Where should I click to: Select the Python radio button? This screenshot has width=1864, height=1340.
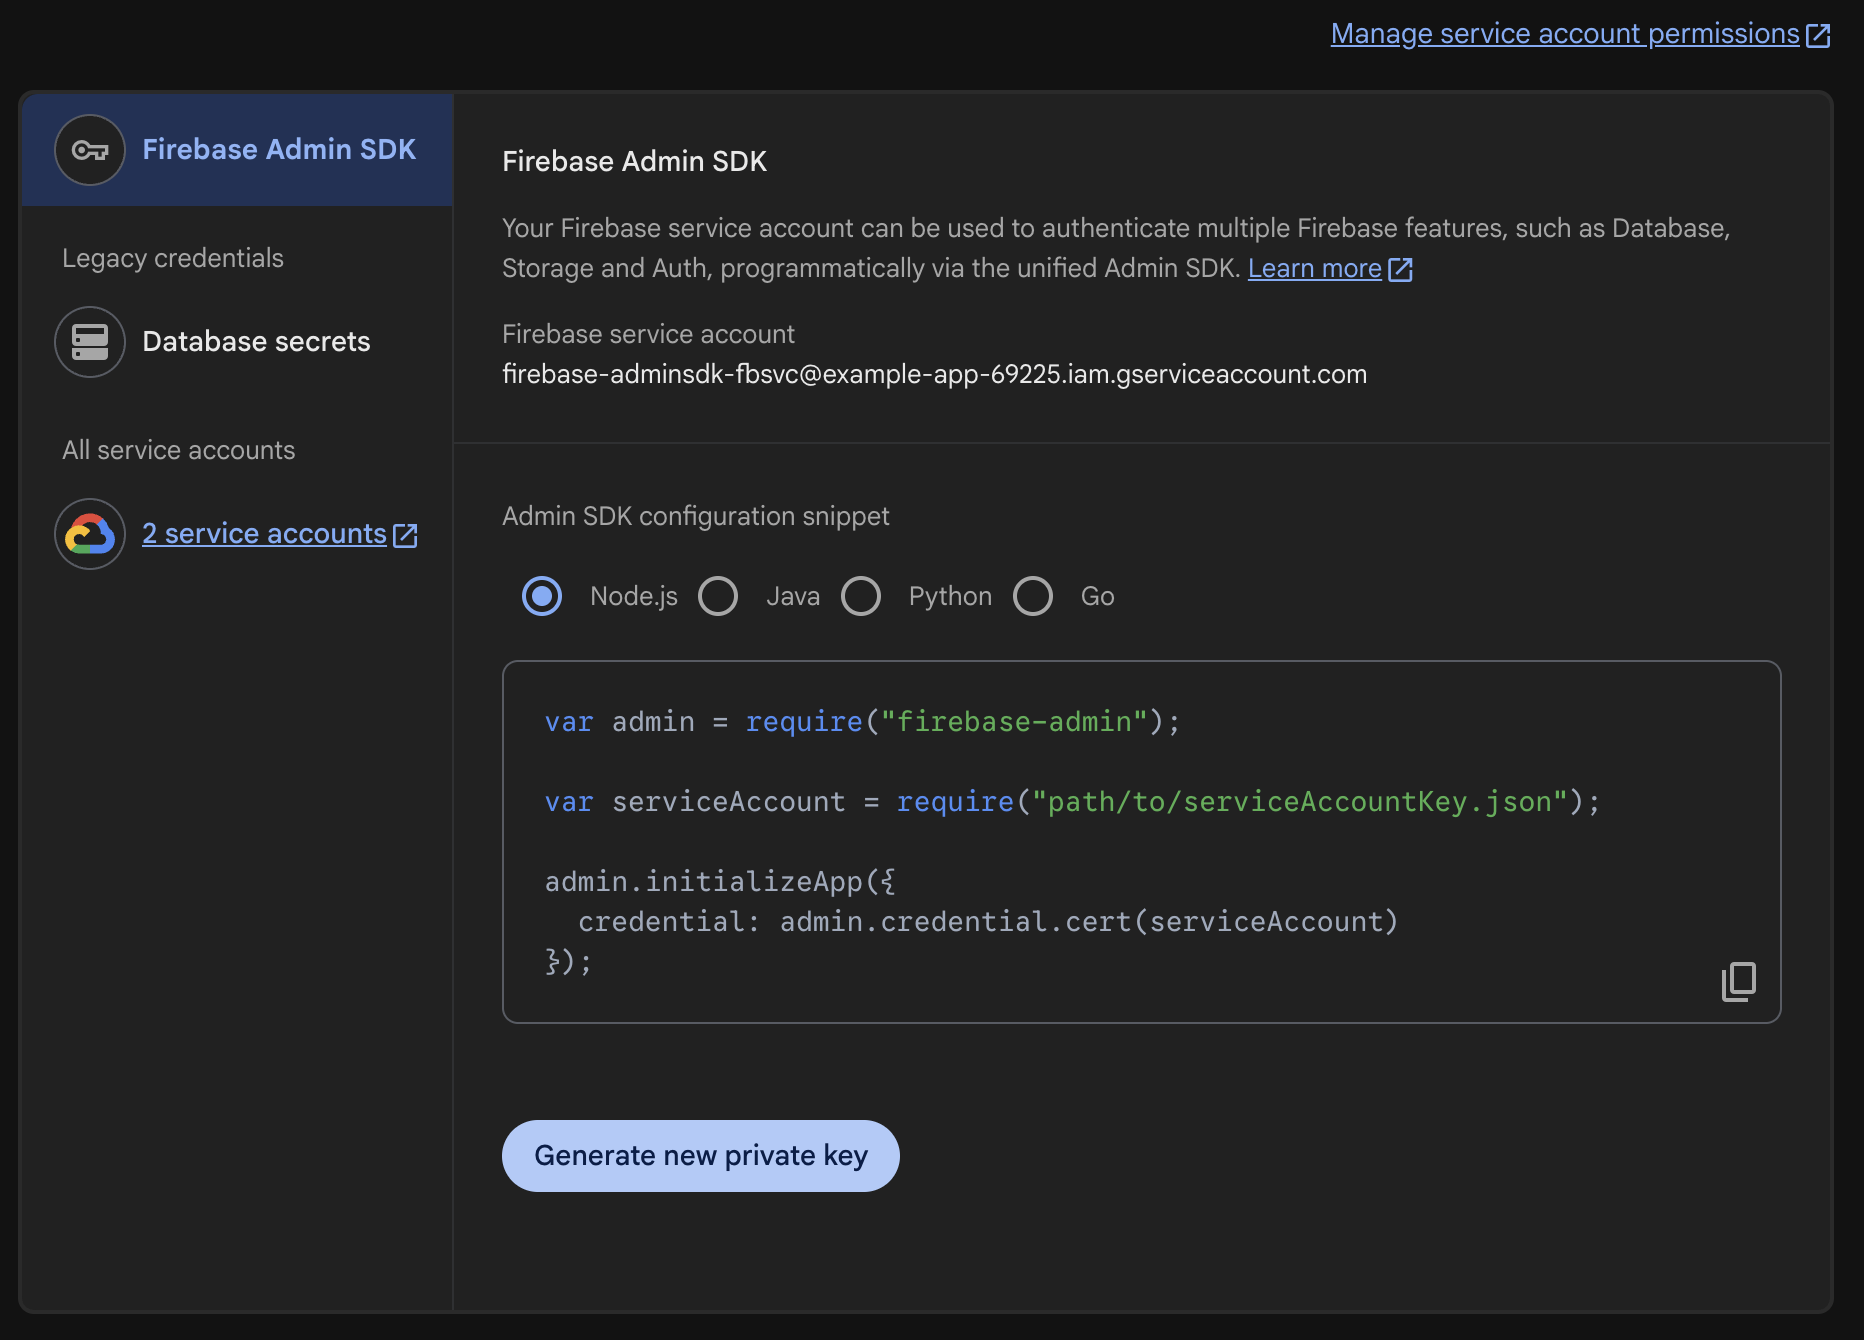point(861,596)
